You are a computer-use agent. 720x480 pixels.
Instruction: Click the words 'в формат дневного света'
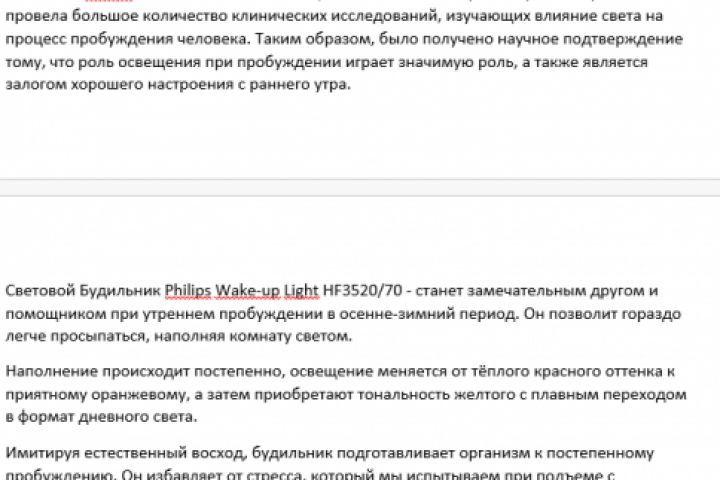click(x=101, y=417)
